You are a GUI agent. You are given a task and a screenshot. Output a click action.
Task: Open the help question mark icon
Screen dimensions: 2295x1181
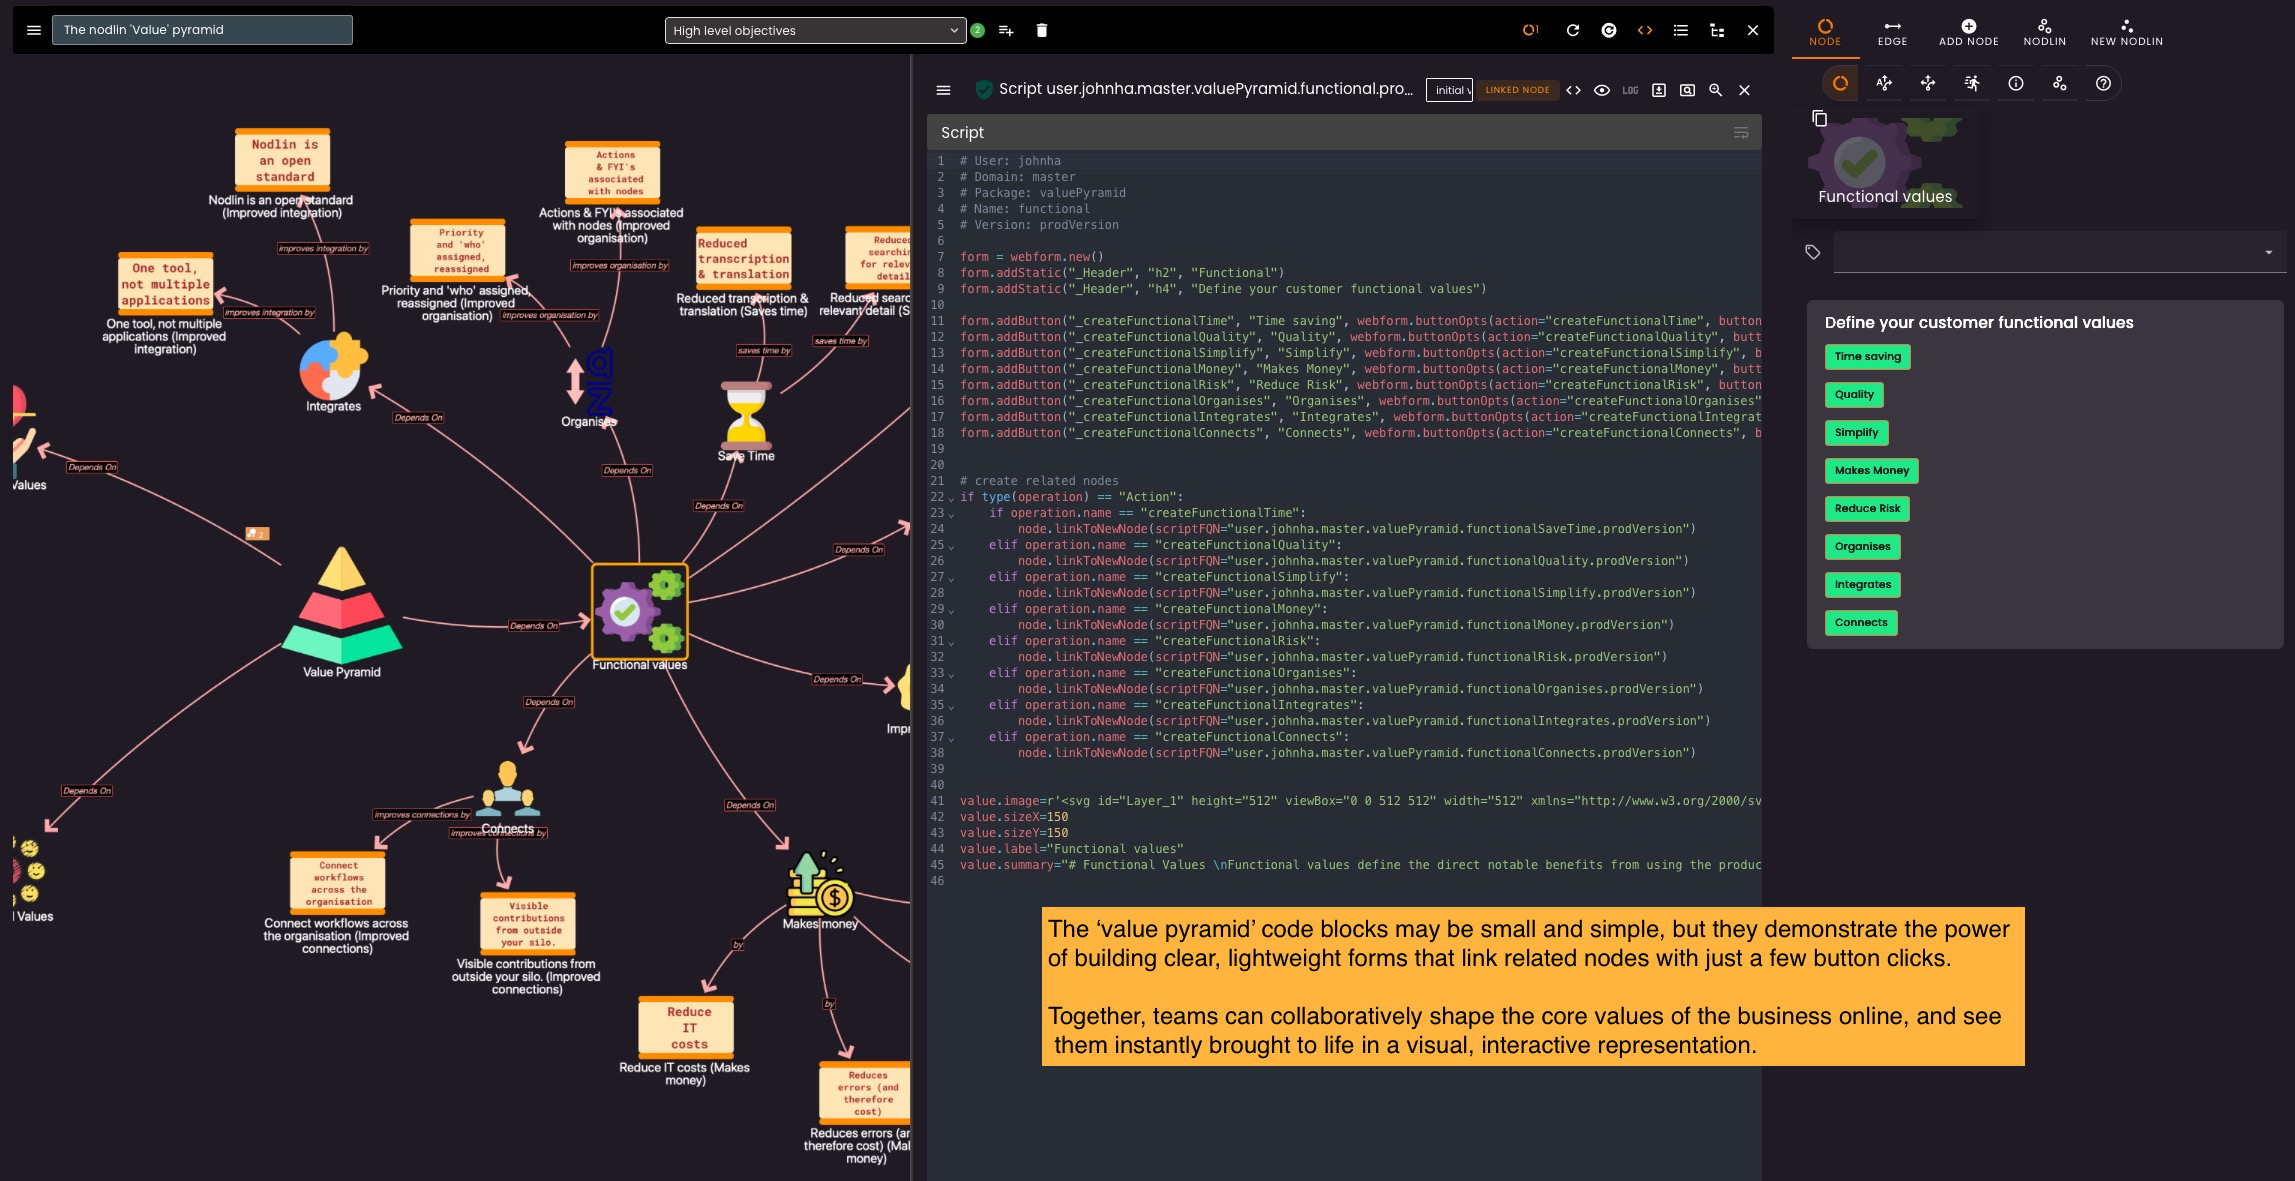(x=2103, y=84)
